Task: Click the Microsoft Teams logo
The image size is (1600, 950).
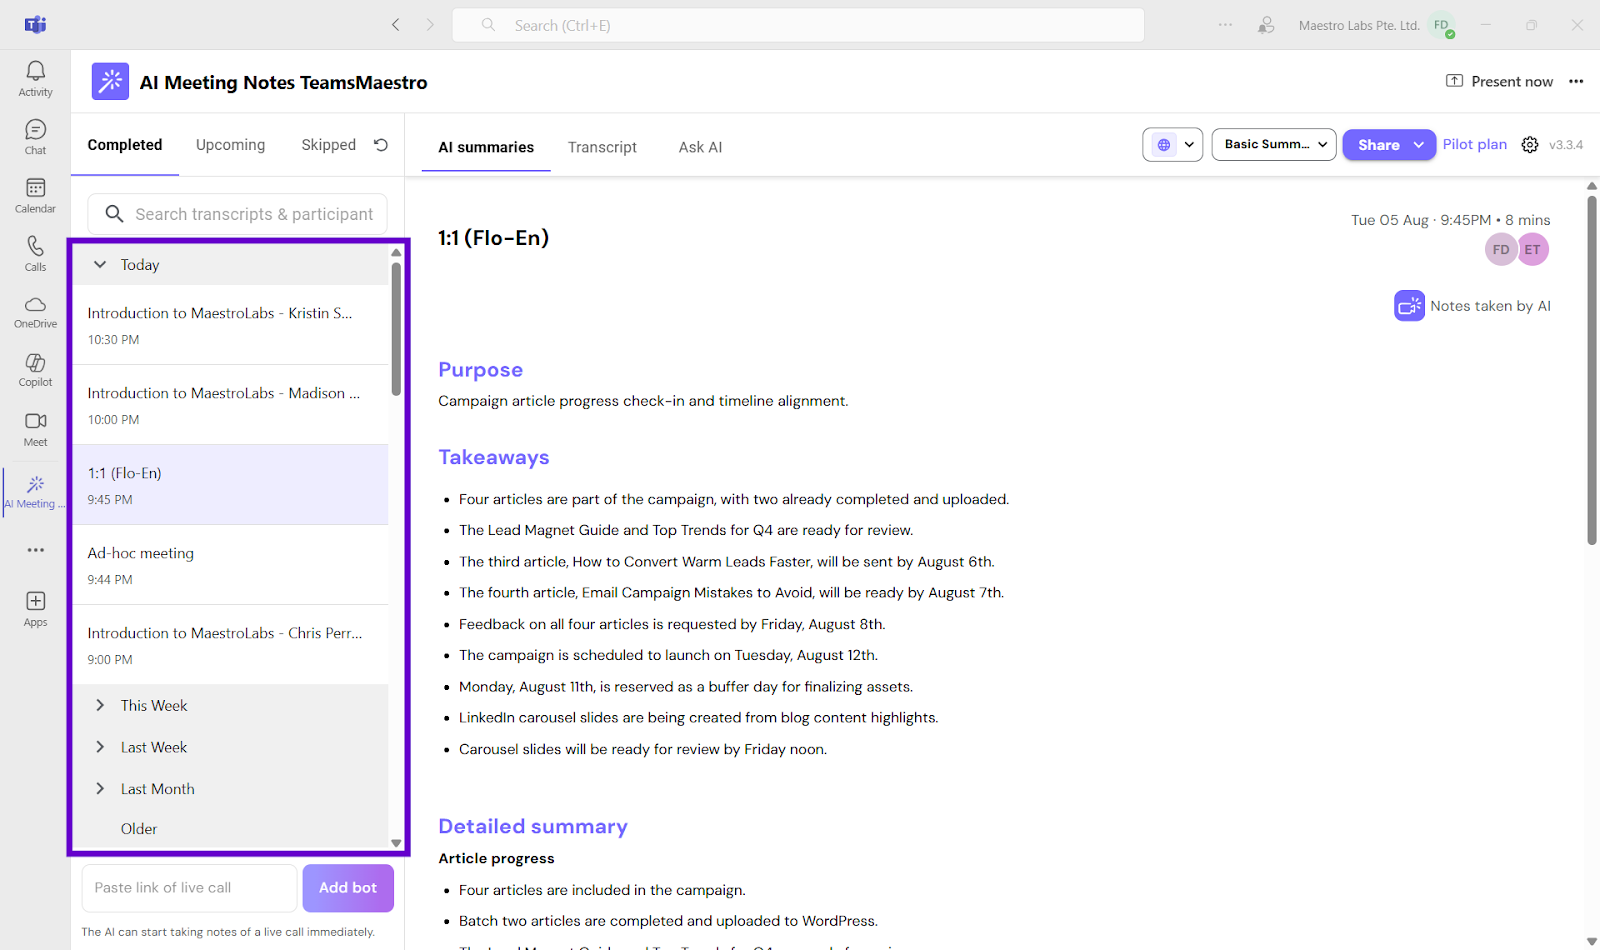Action: pos(35,25)
